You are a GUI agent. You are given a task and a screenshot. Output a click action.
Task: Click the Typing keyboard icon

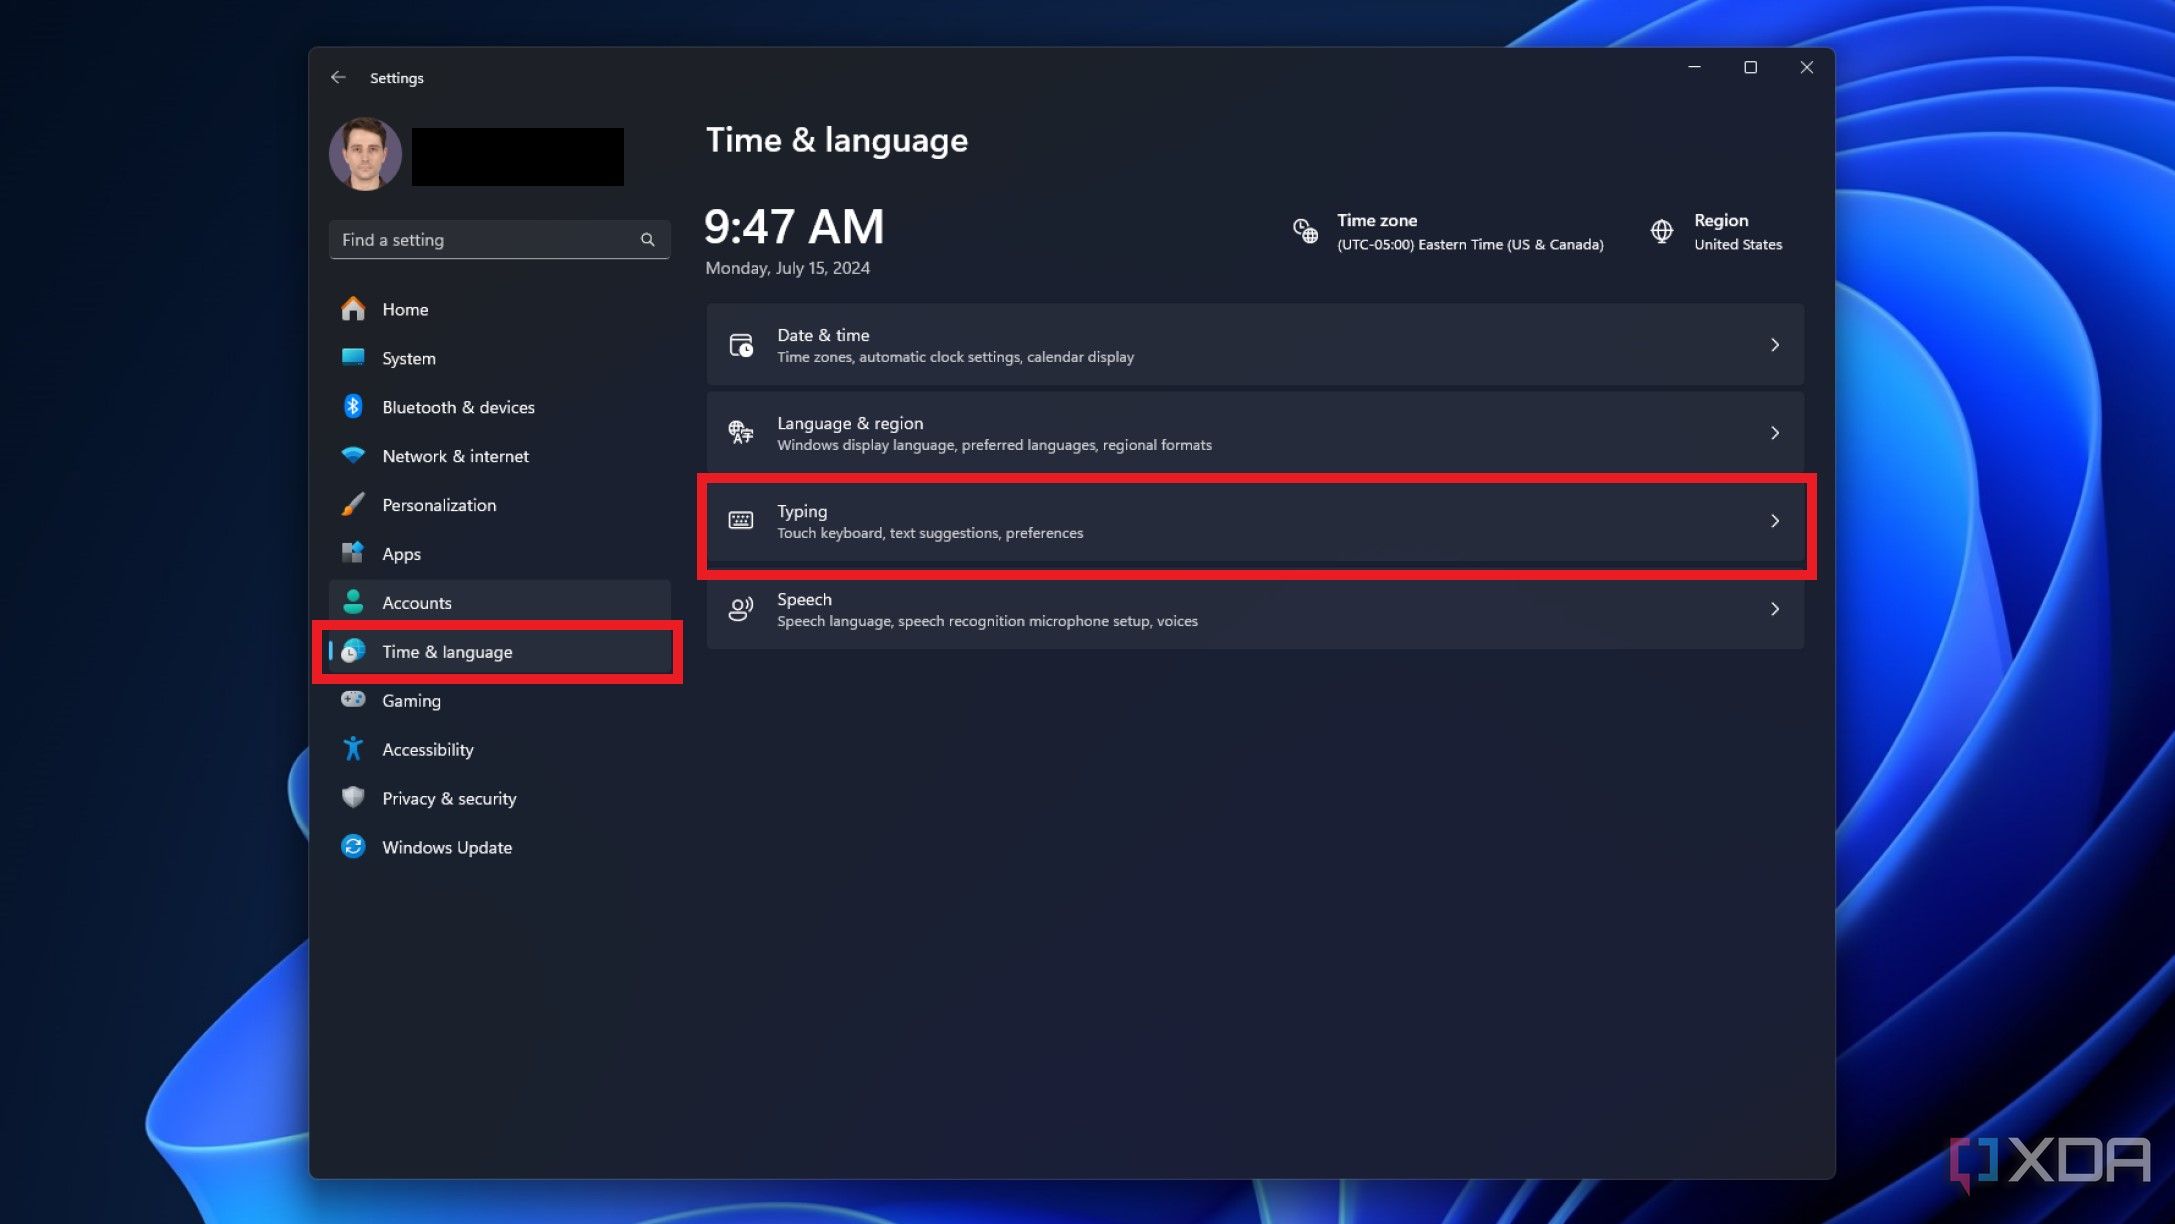[741, 520]
